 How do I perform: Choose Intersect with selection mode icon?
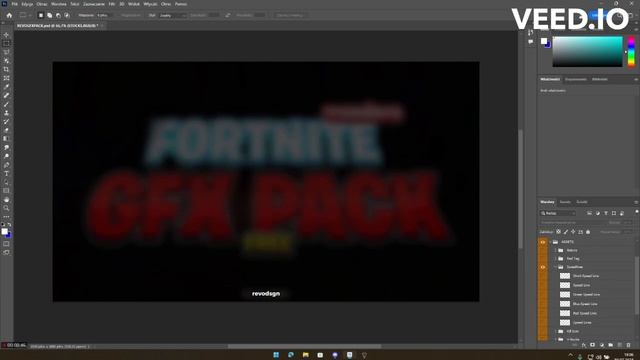click(67, 15)
